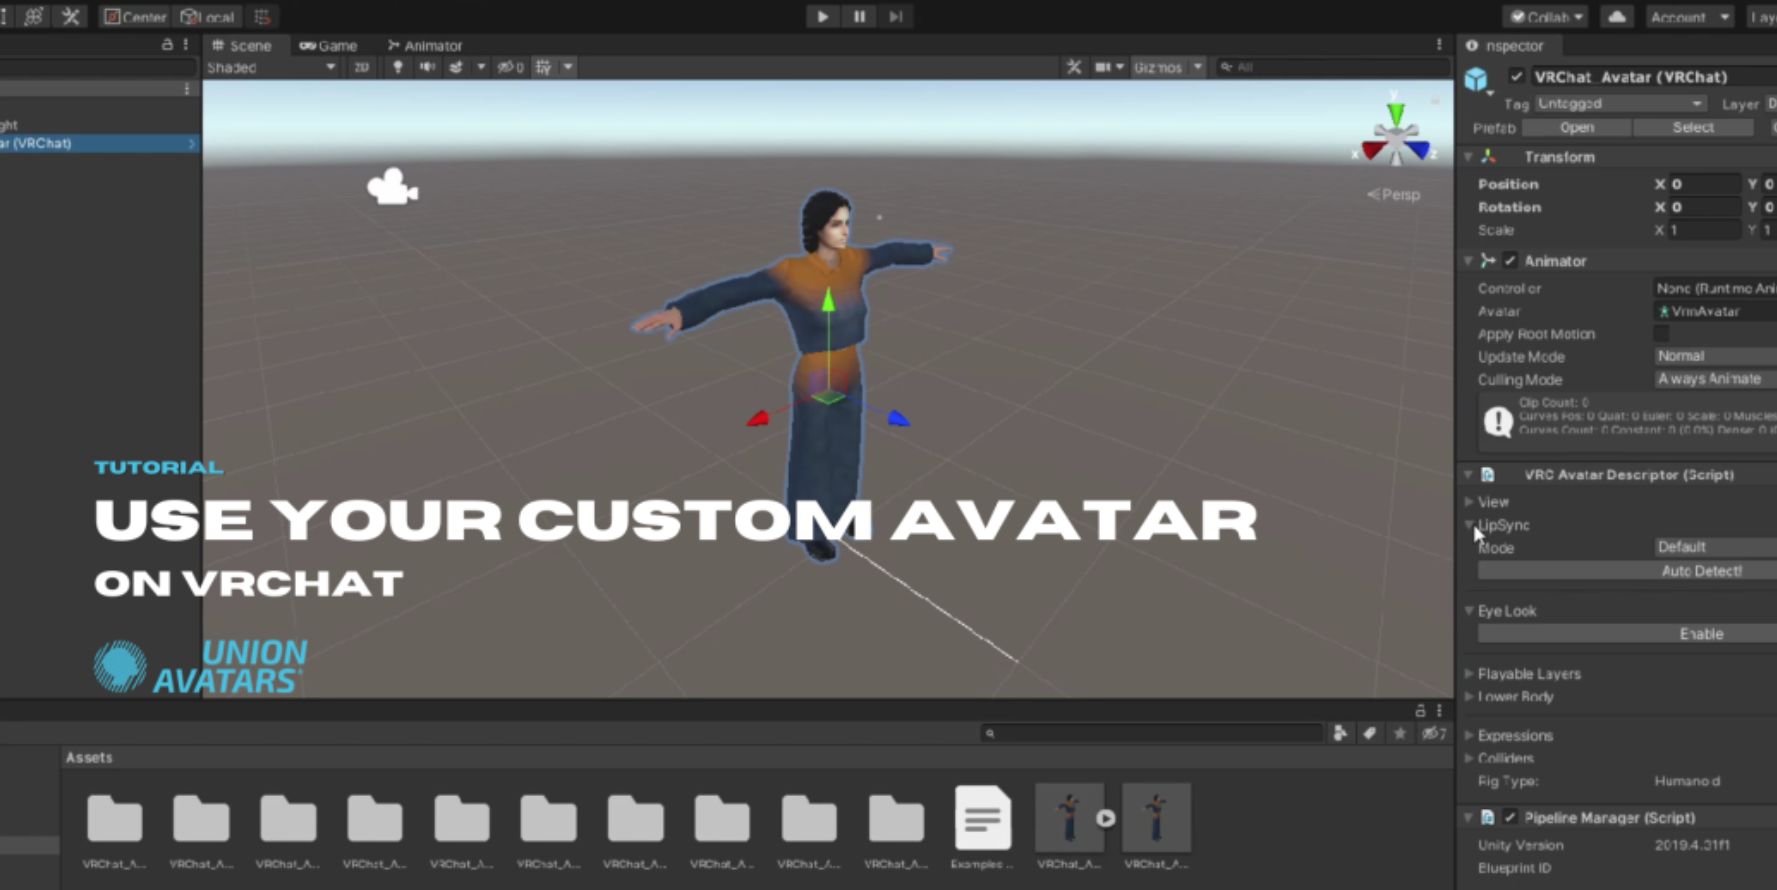
Task: Toggle Gizmos button
Action: 1158,67
